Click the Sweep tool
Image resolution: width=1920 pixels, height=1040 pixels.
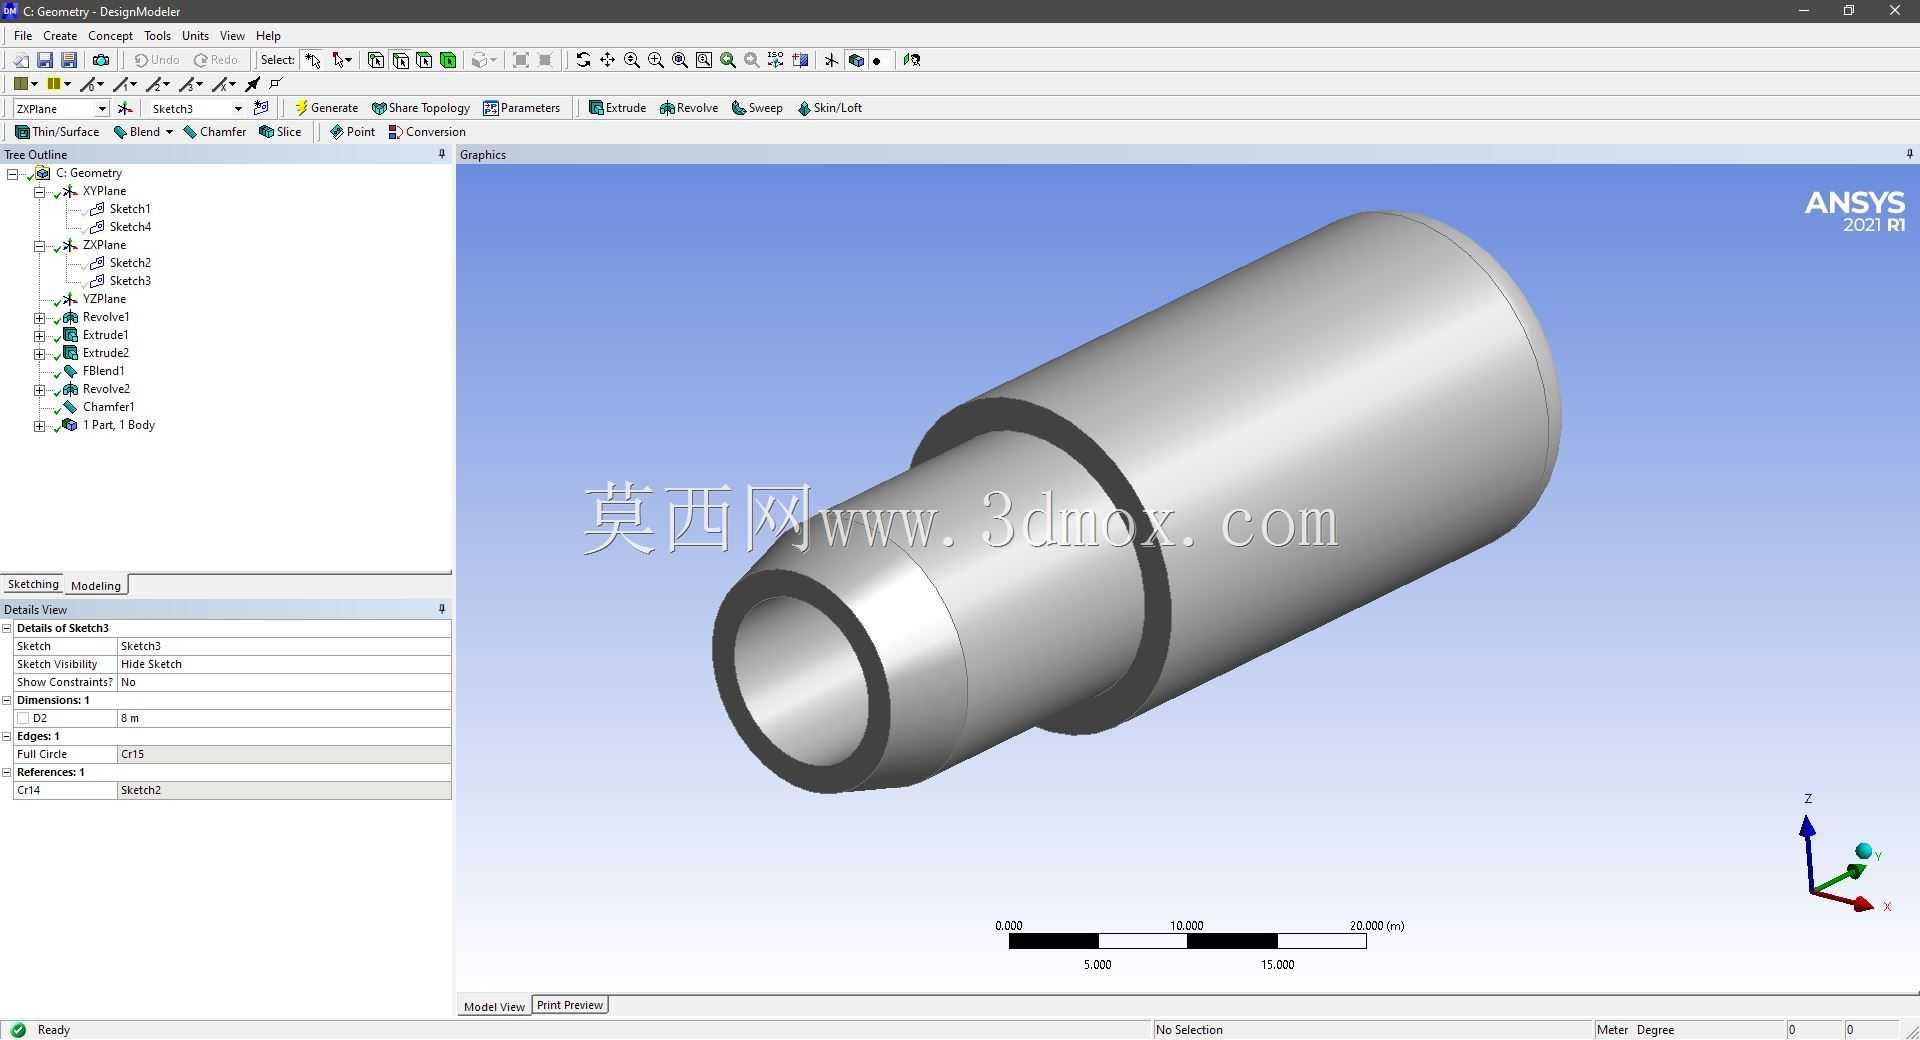(757, 108)
